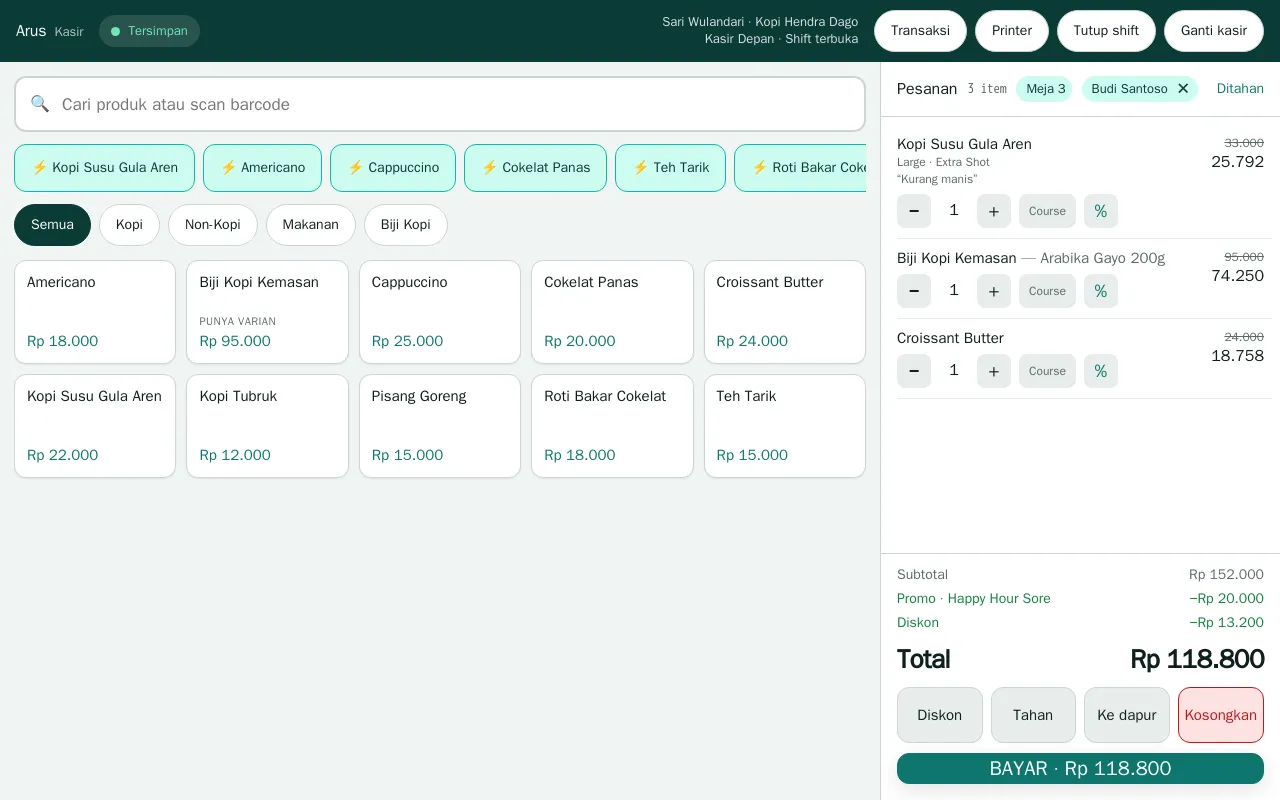Send the order Ke dapur
The width and height of the screenshot is (1280, 800).
(x=1127, y=715)
